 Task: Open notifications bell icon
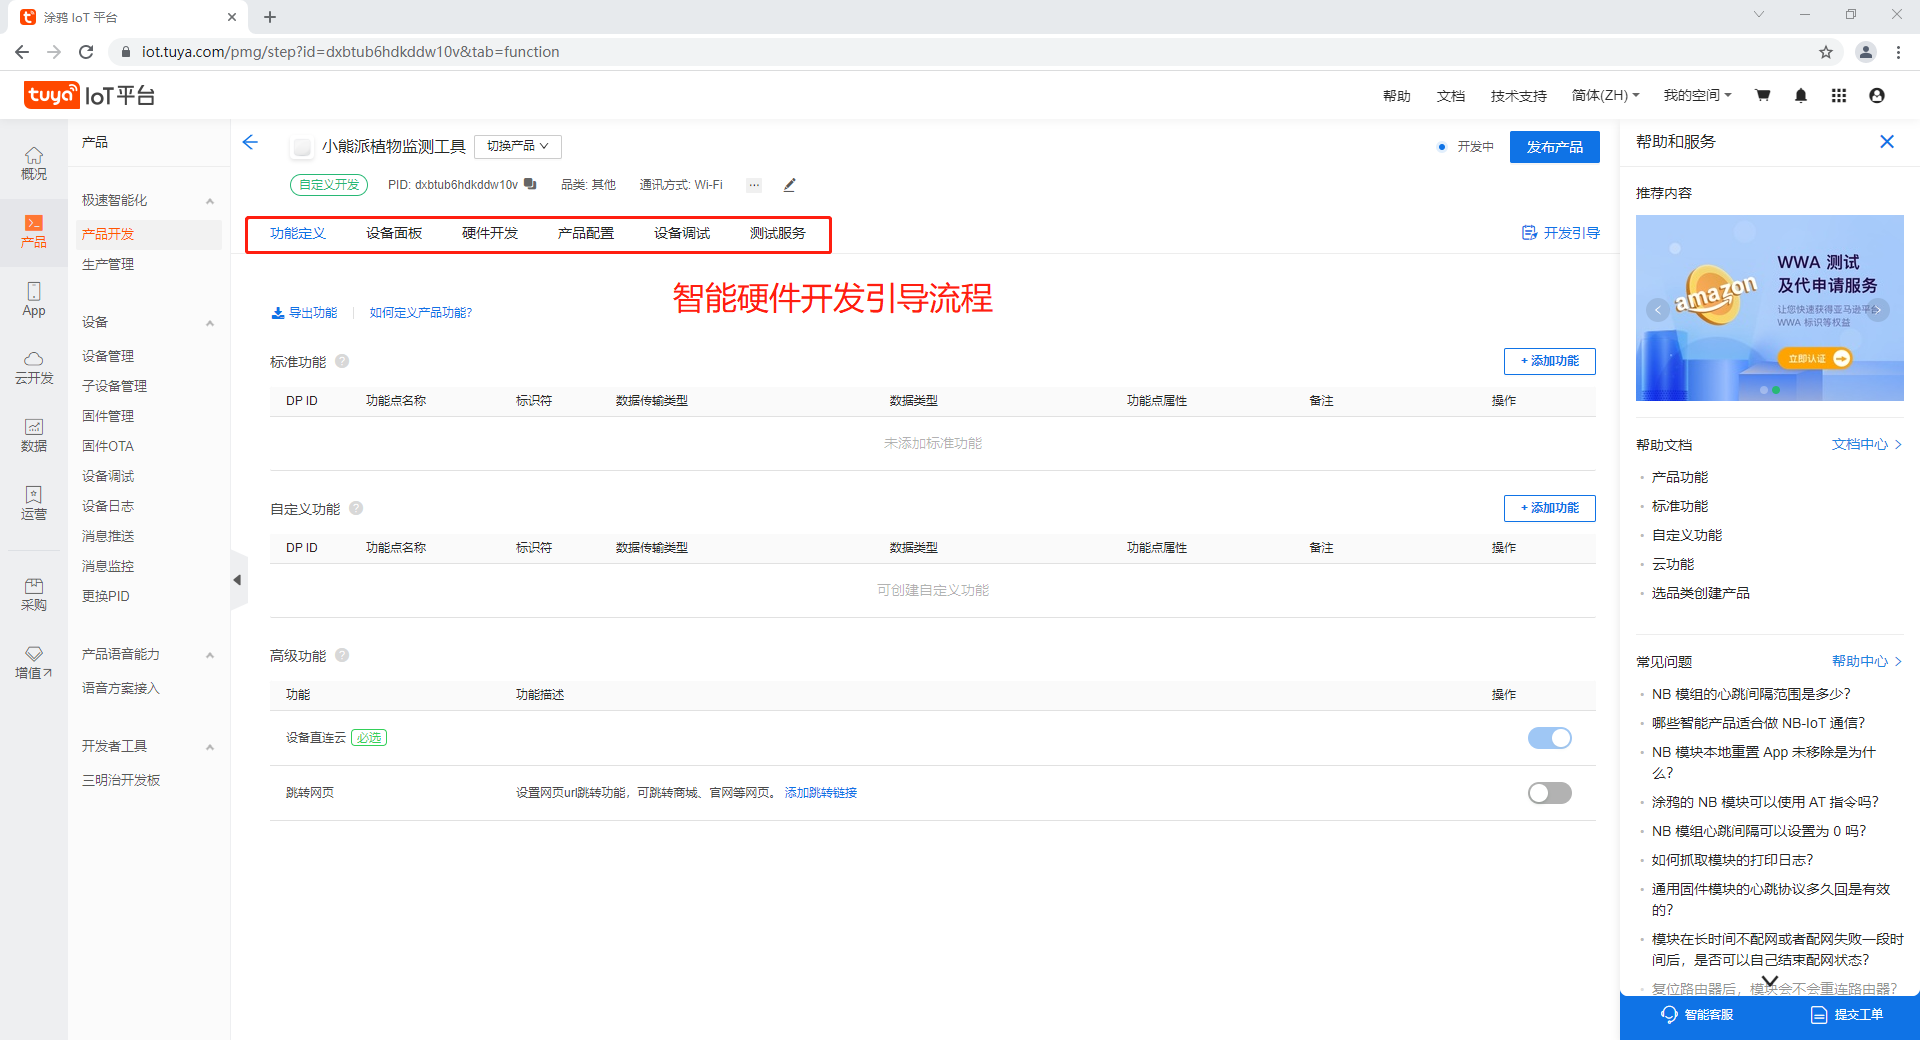pos(1800,95)
